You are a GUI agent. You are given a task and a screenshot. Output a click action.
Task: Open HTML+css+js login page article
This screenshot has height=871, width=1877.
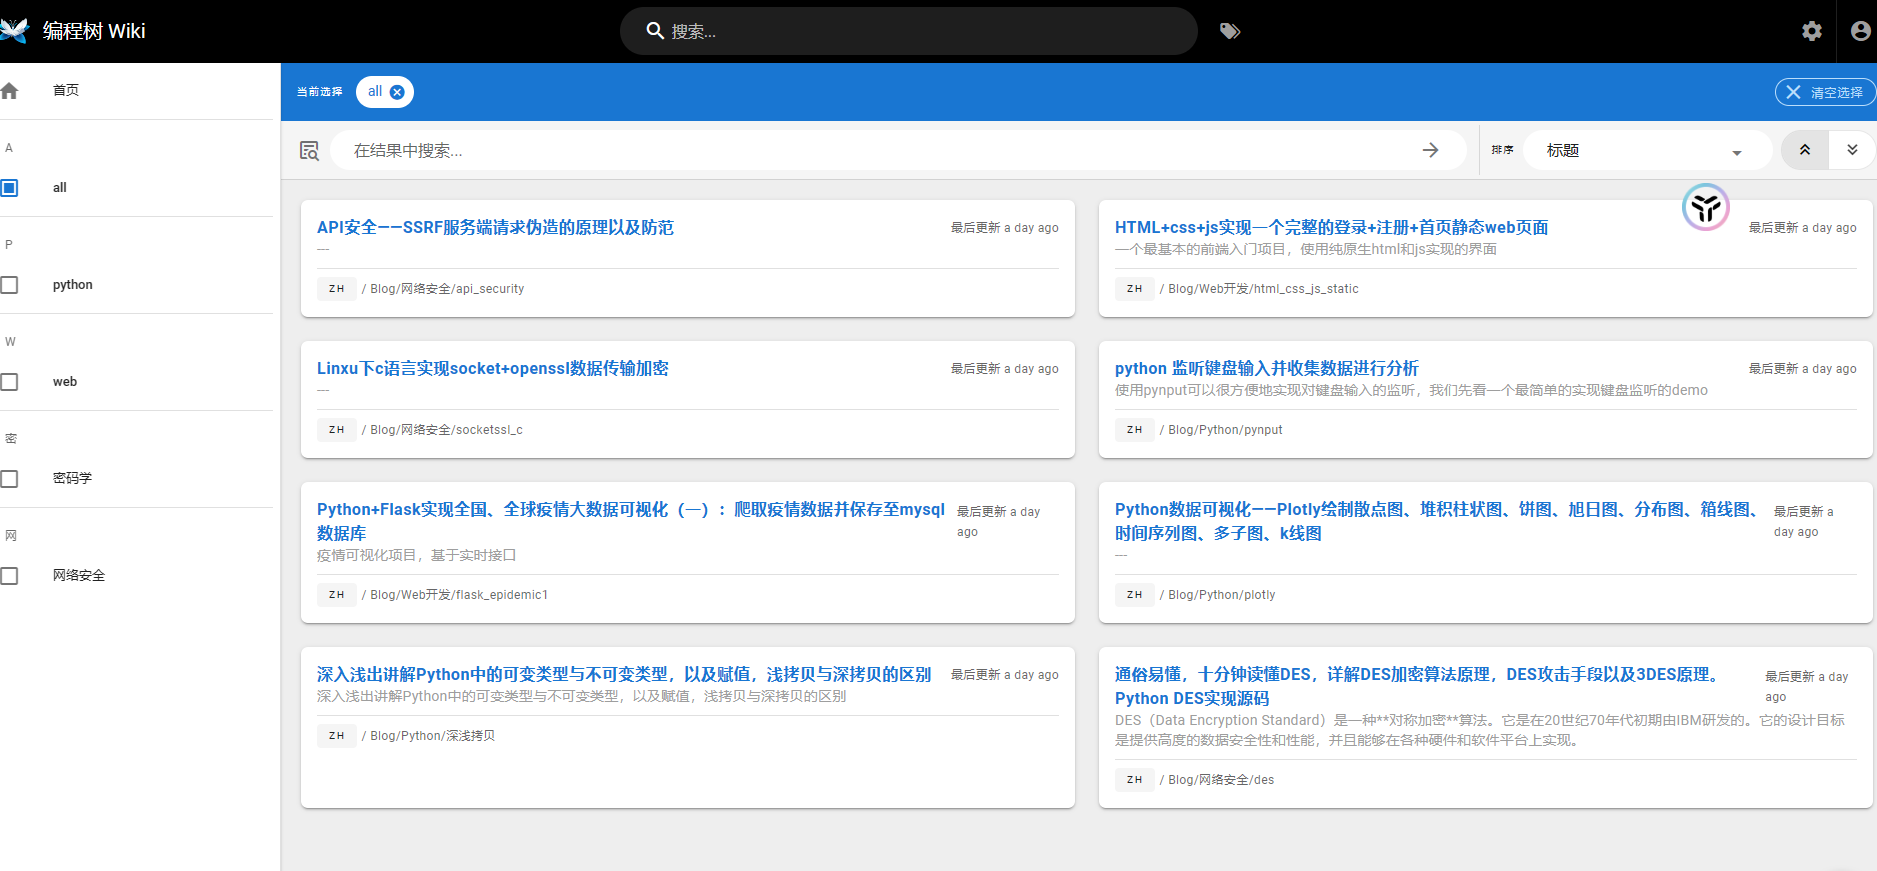pyautogui.click(x=1331, y=227)
